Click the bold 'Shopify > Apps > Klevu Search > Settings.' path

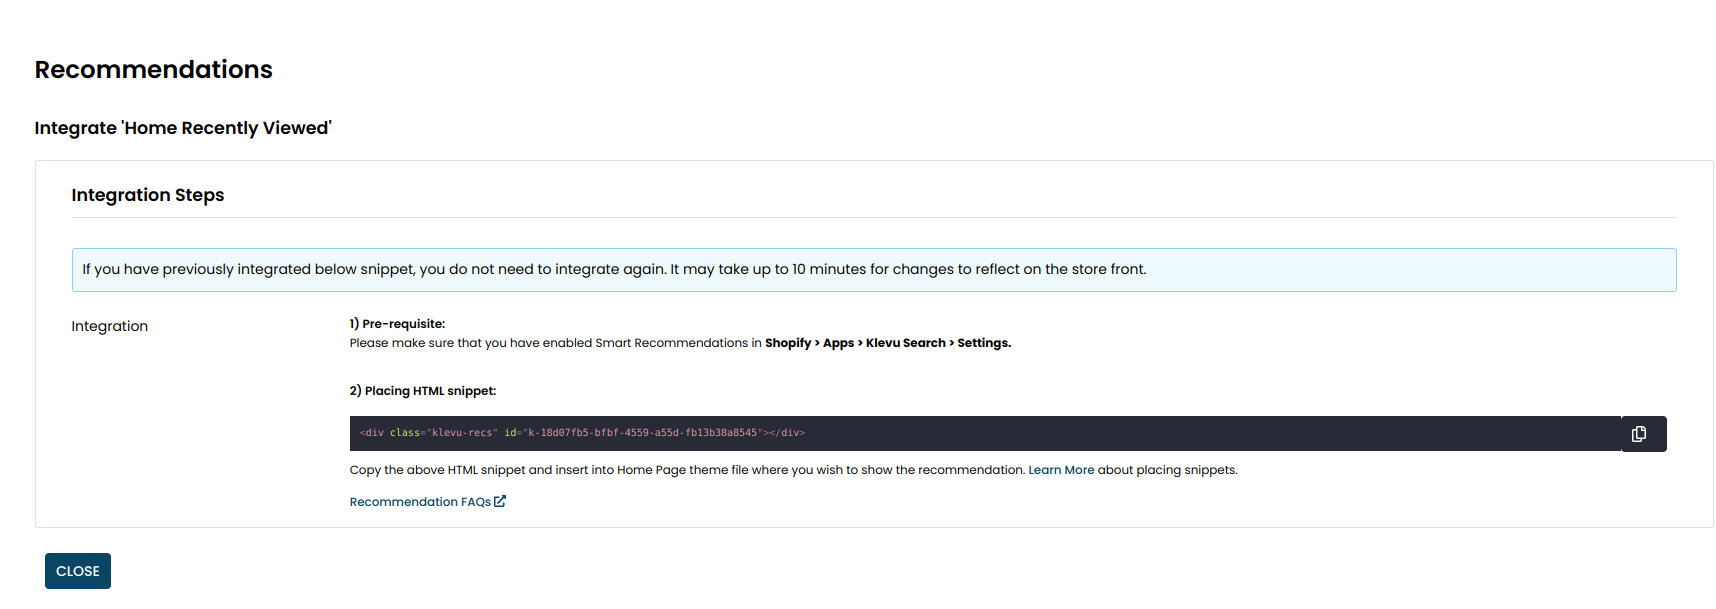[x=887, y=343]
